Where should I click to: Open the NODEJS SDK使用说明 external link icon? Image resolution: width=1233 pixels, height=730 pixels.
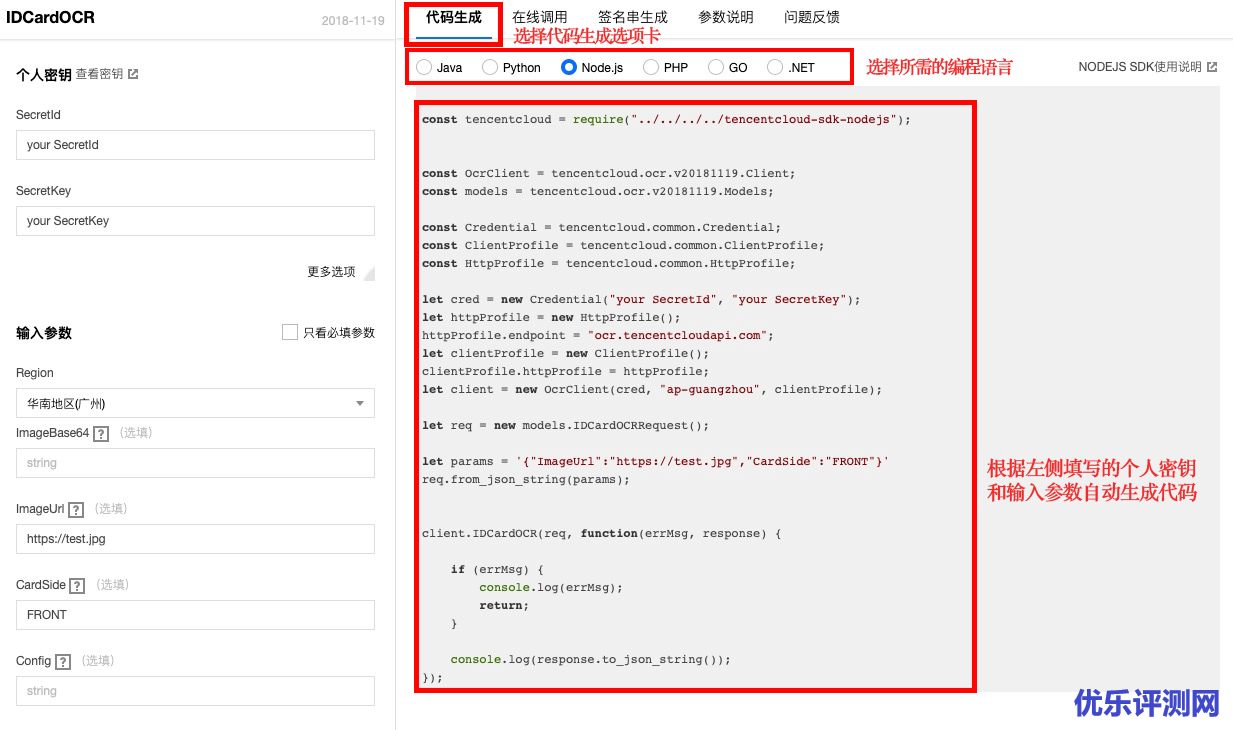click(1212, 67)
